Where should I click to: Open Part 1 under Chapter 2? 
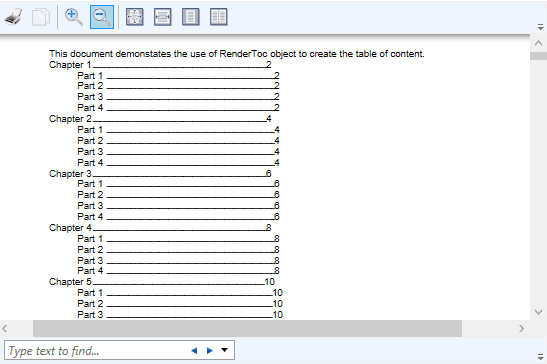(178, 130)
